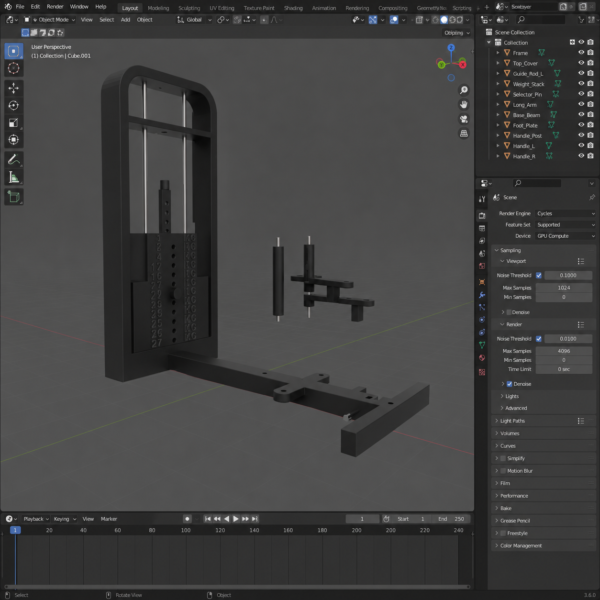
Task: Open the Object properties tab icon
Action: click(x=482, y=282)
